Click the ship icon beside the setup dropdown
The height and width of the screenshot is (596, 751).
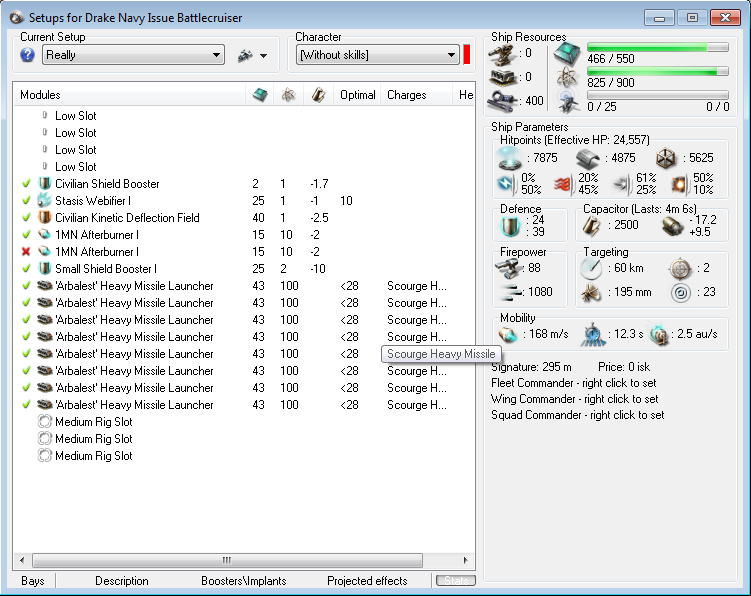point(245,56)
